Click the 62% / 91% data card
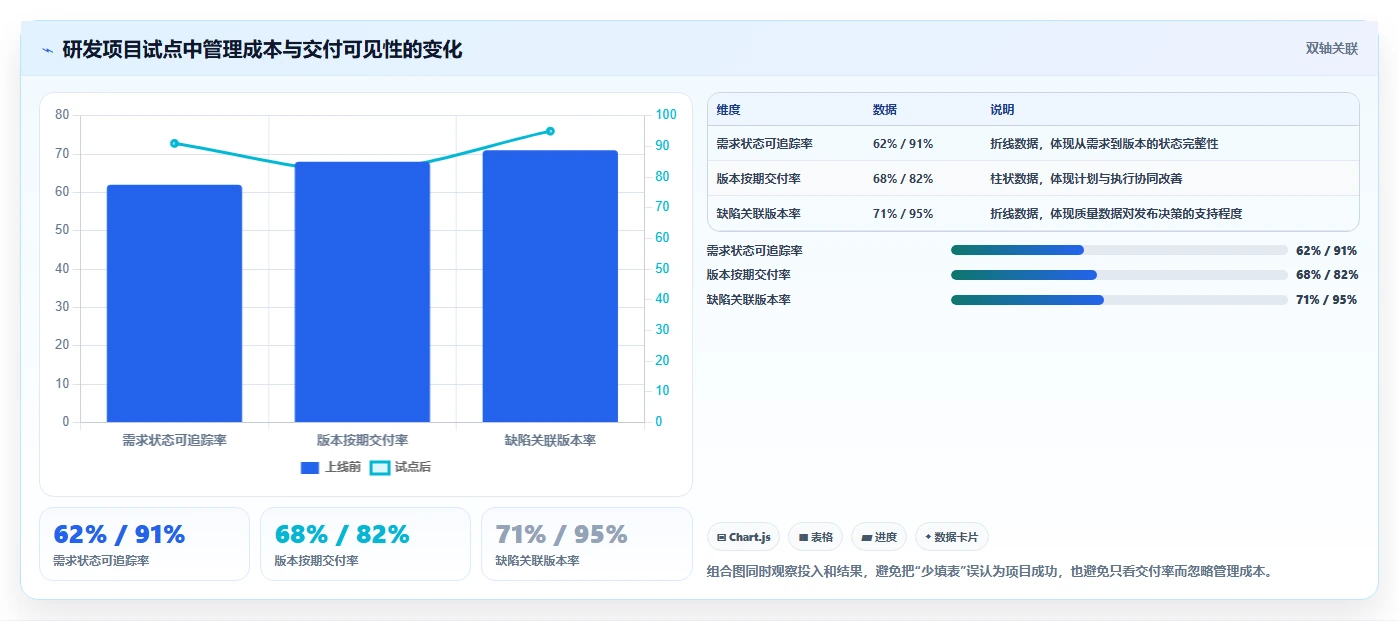1399x621 pixels. click(x=144, y=544)
